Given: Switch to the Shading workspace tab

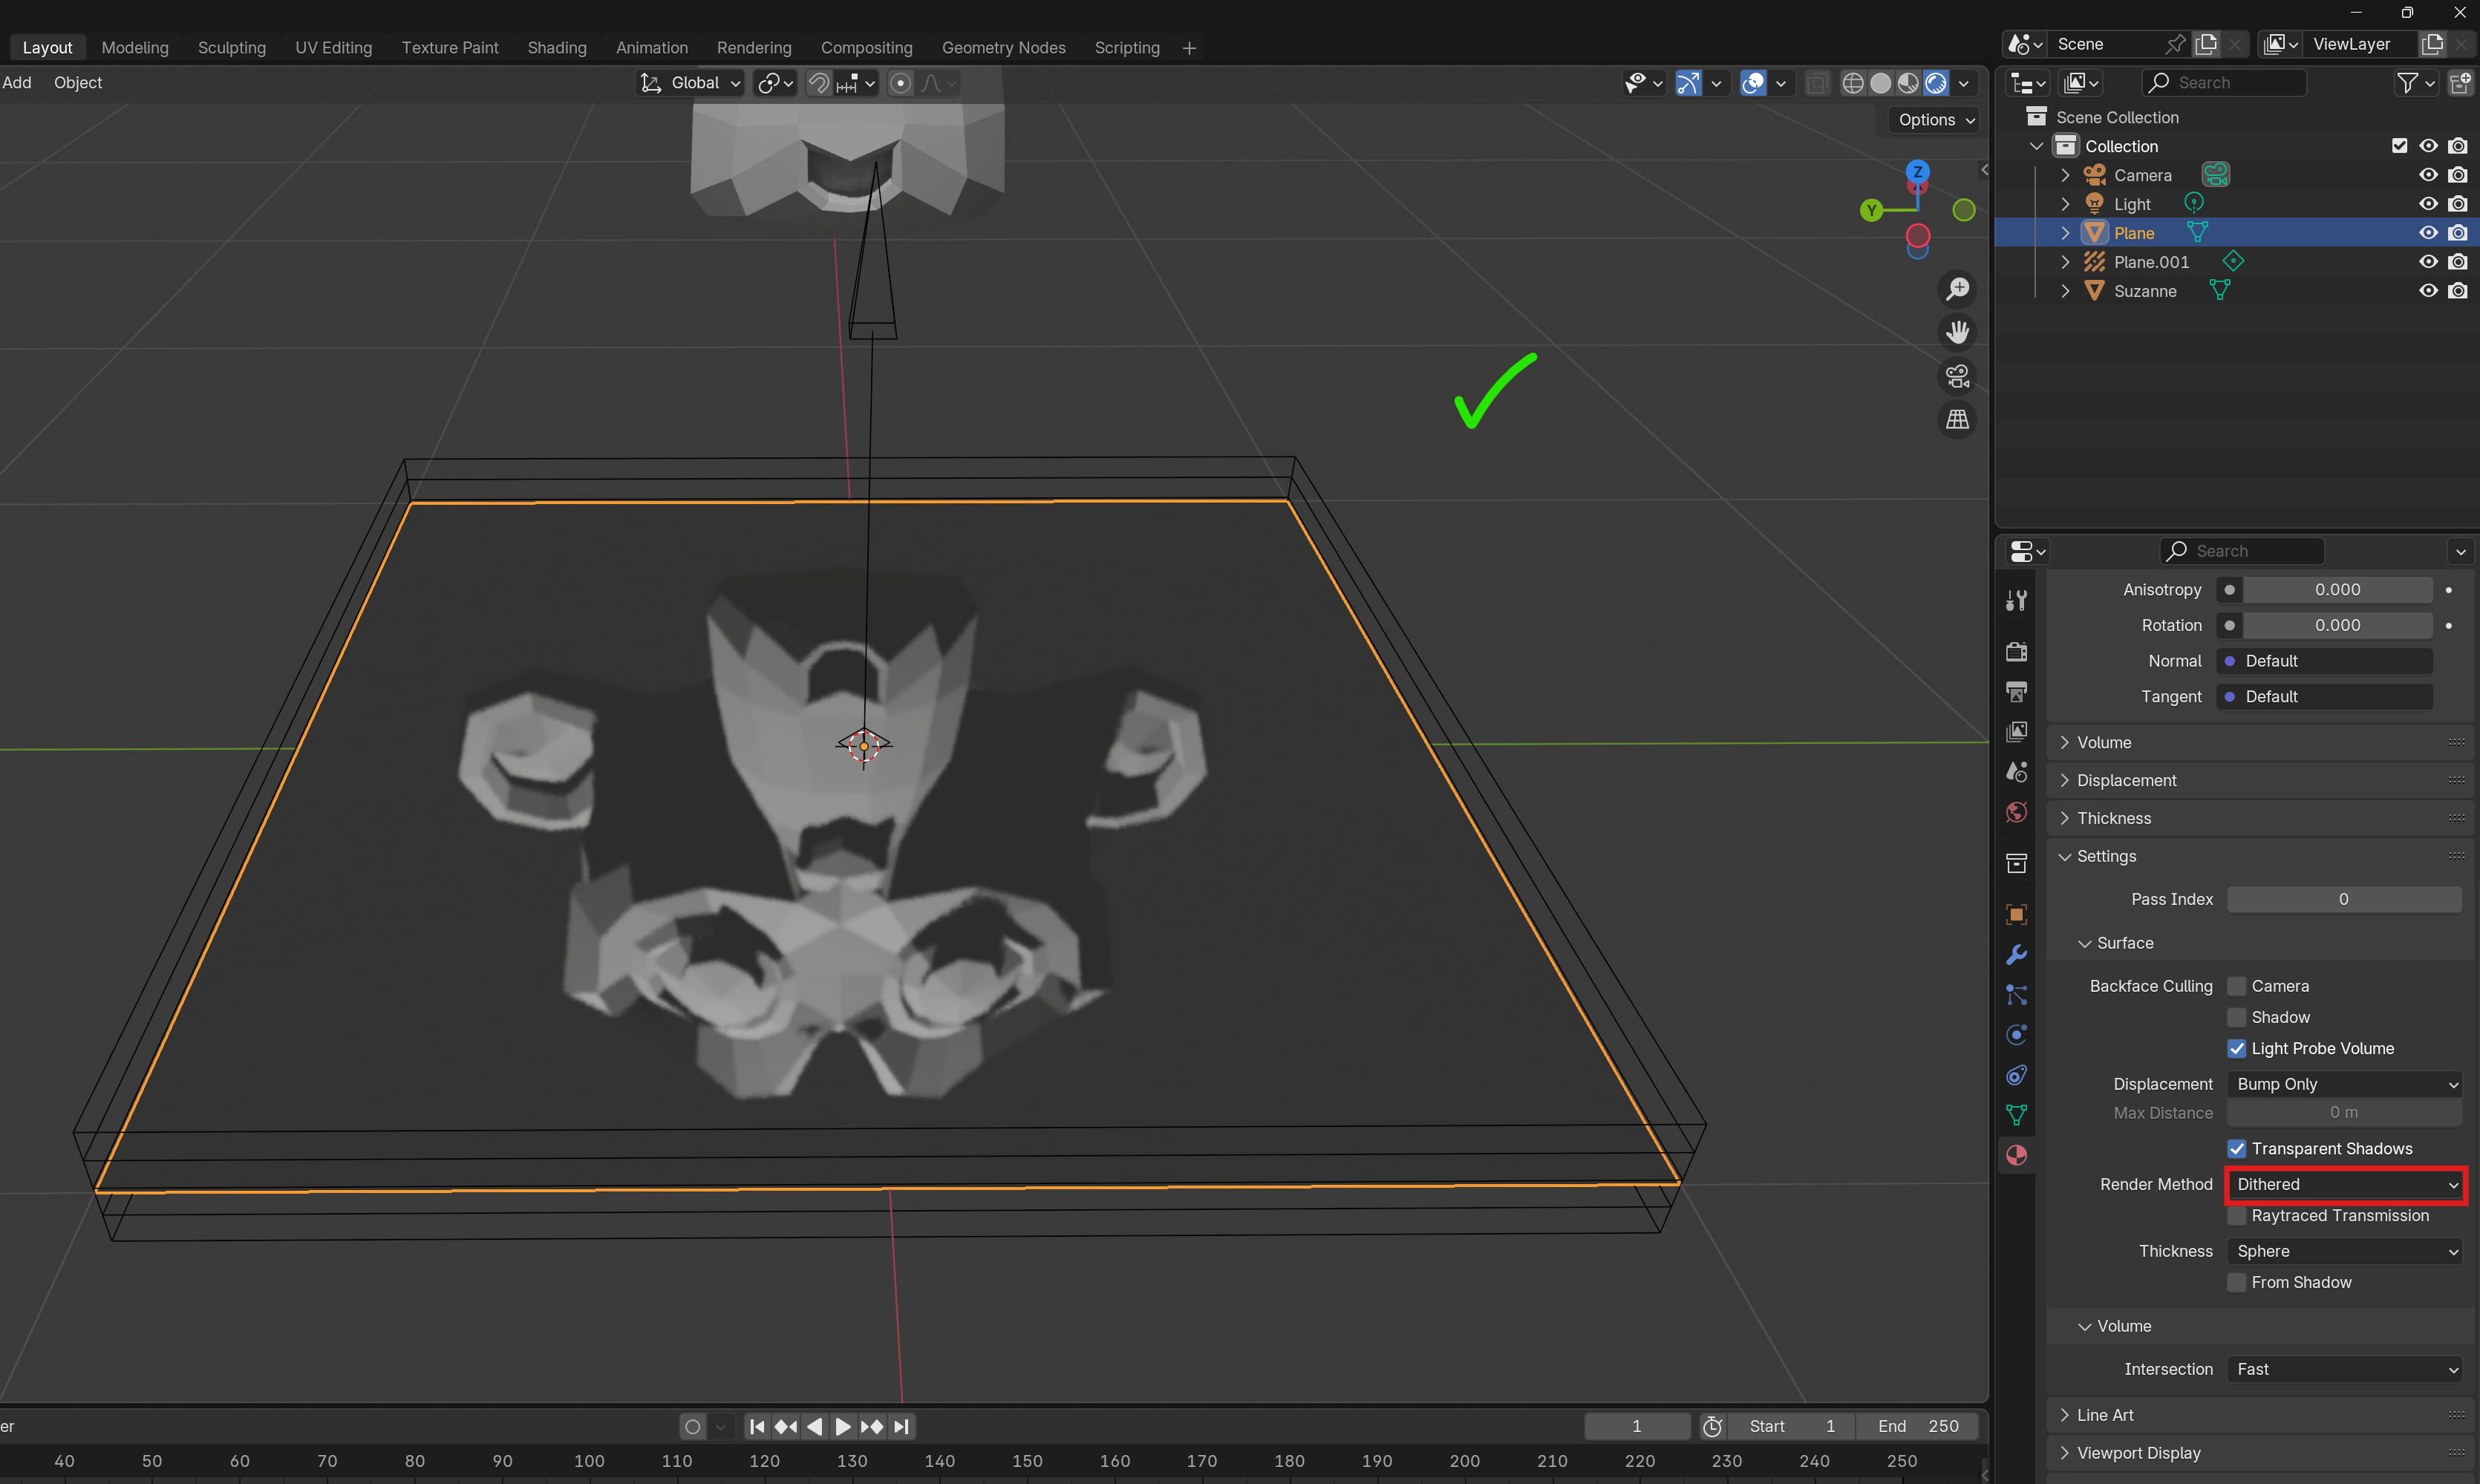Looking at the screenshot, I should pos(556,47).
